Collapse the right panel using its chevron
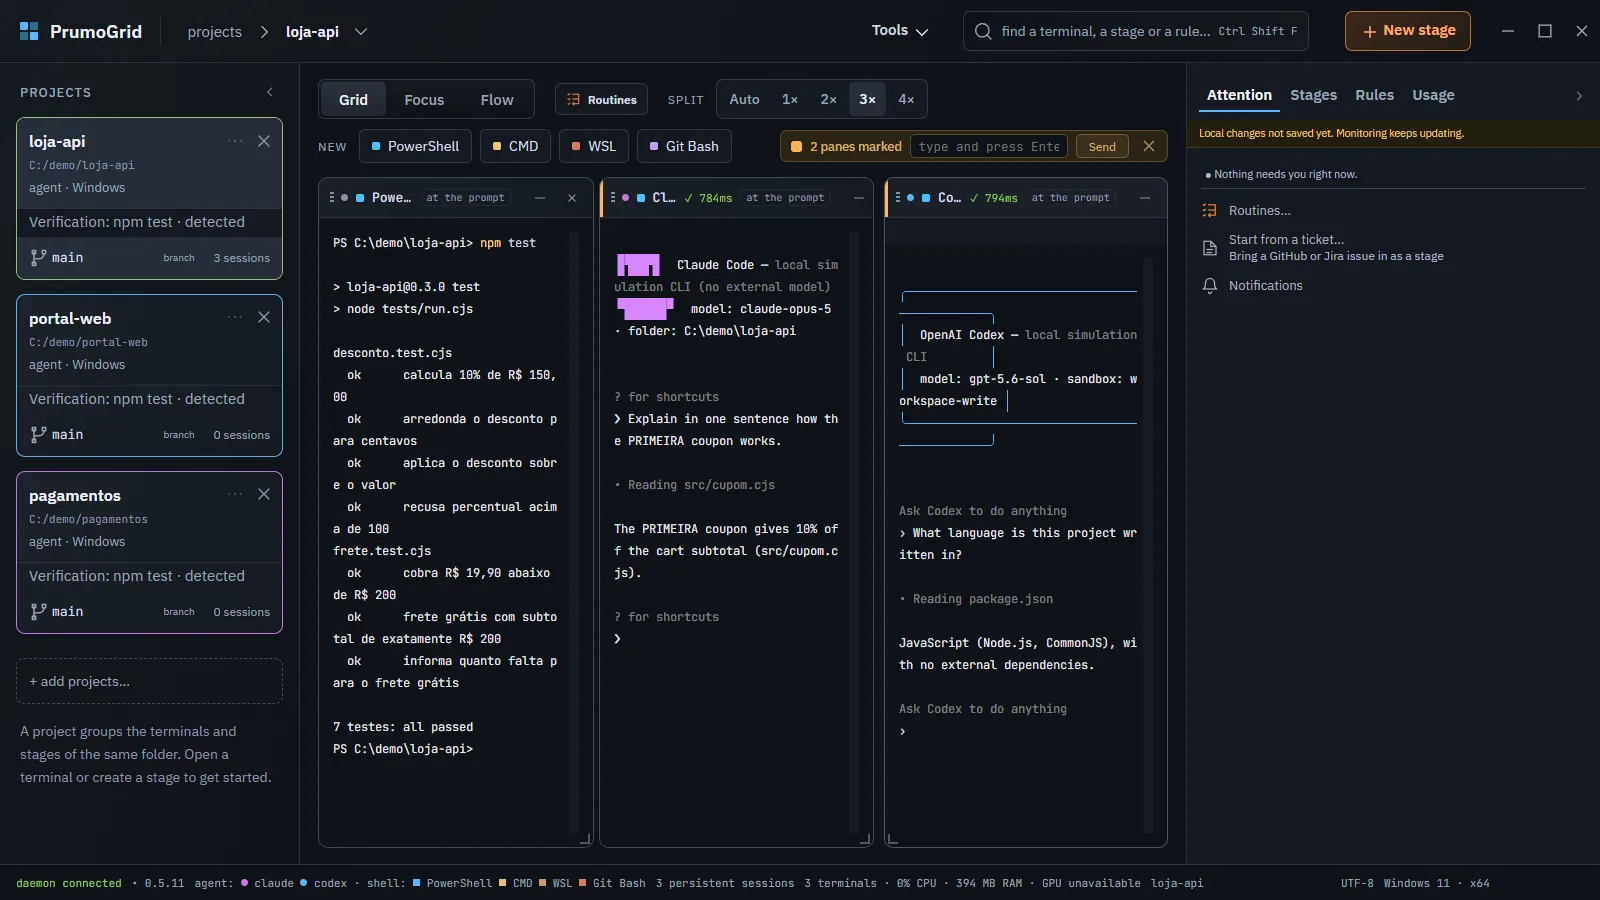Screen dimensions: 1600x900 pyautogui.click(x=1579, y=96)
